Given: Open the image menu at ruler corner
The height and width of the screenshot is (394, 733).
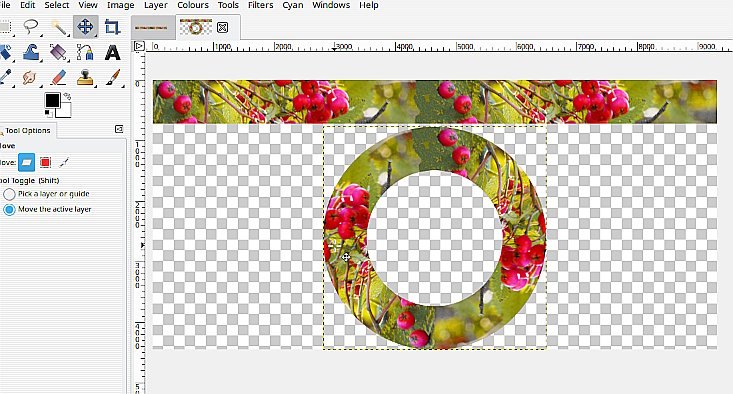Looking at the screenshot, I should tap(139, 46).
